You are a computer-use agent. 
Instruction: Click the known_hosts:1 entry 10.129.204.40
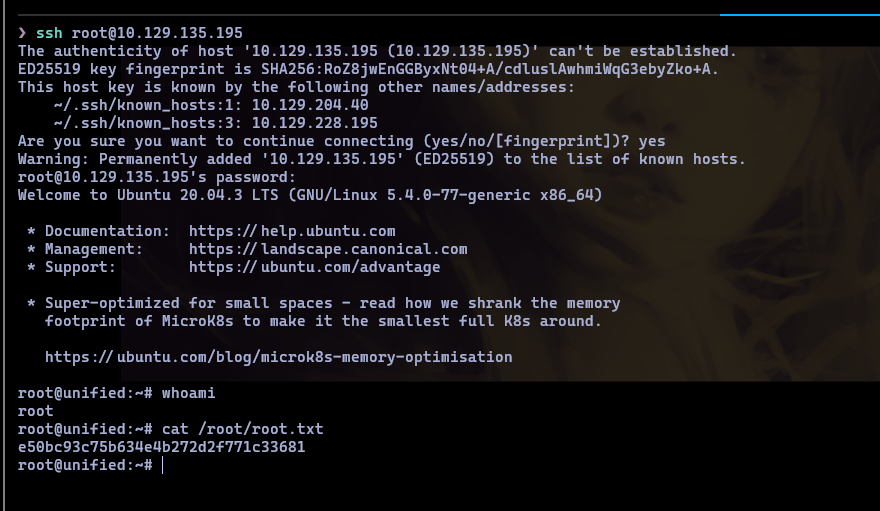(x=311, y=105)
